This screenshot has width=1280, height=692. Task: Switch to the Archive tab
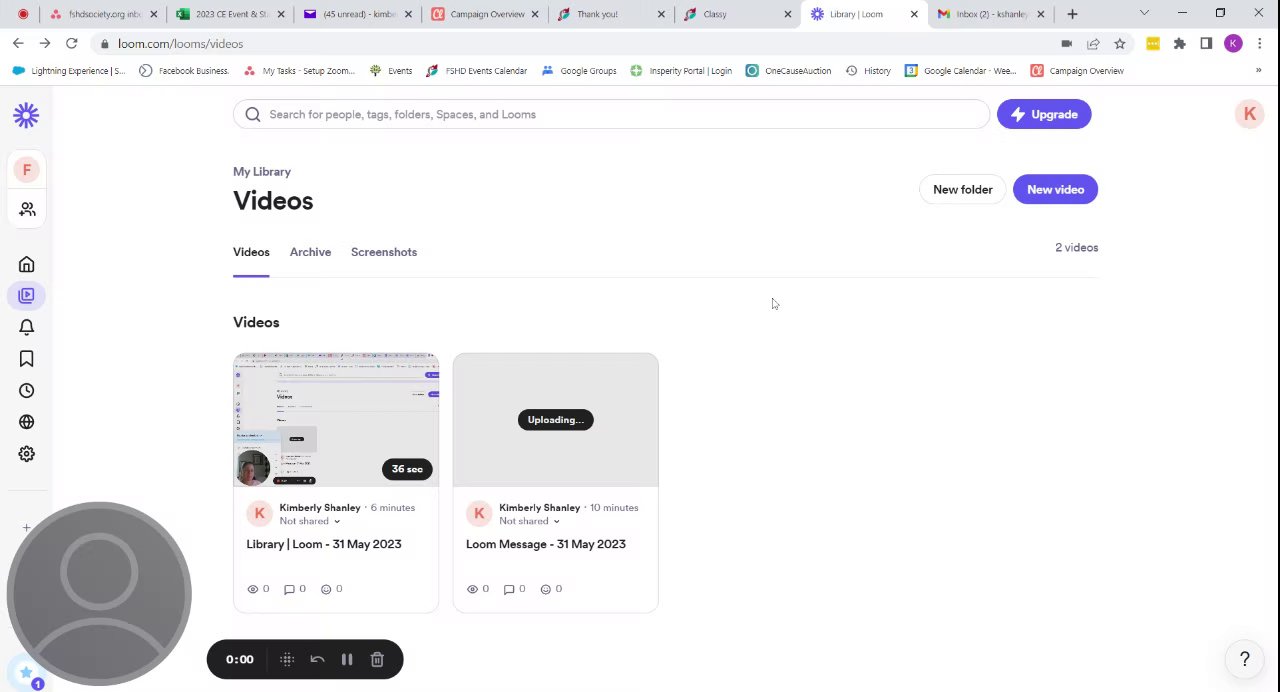click(310, 252)
